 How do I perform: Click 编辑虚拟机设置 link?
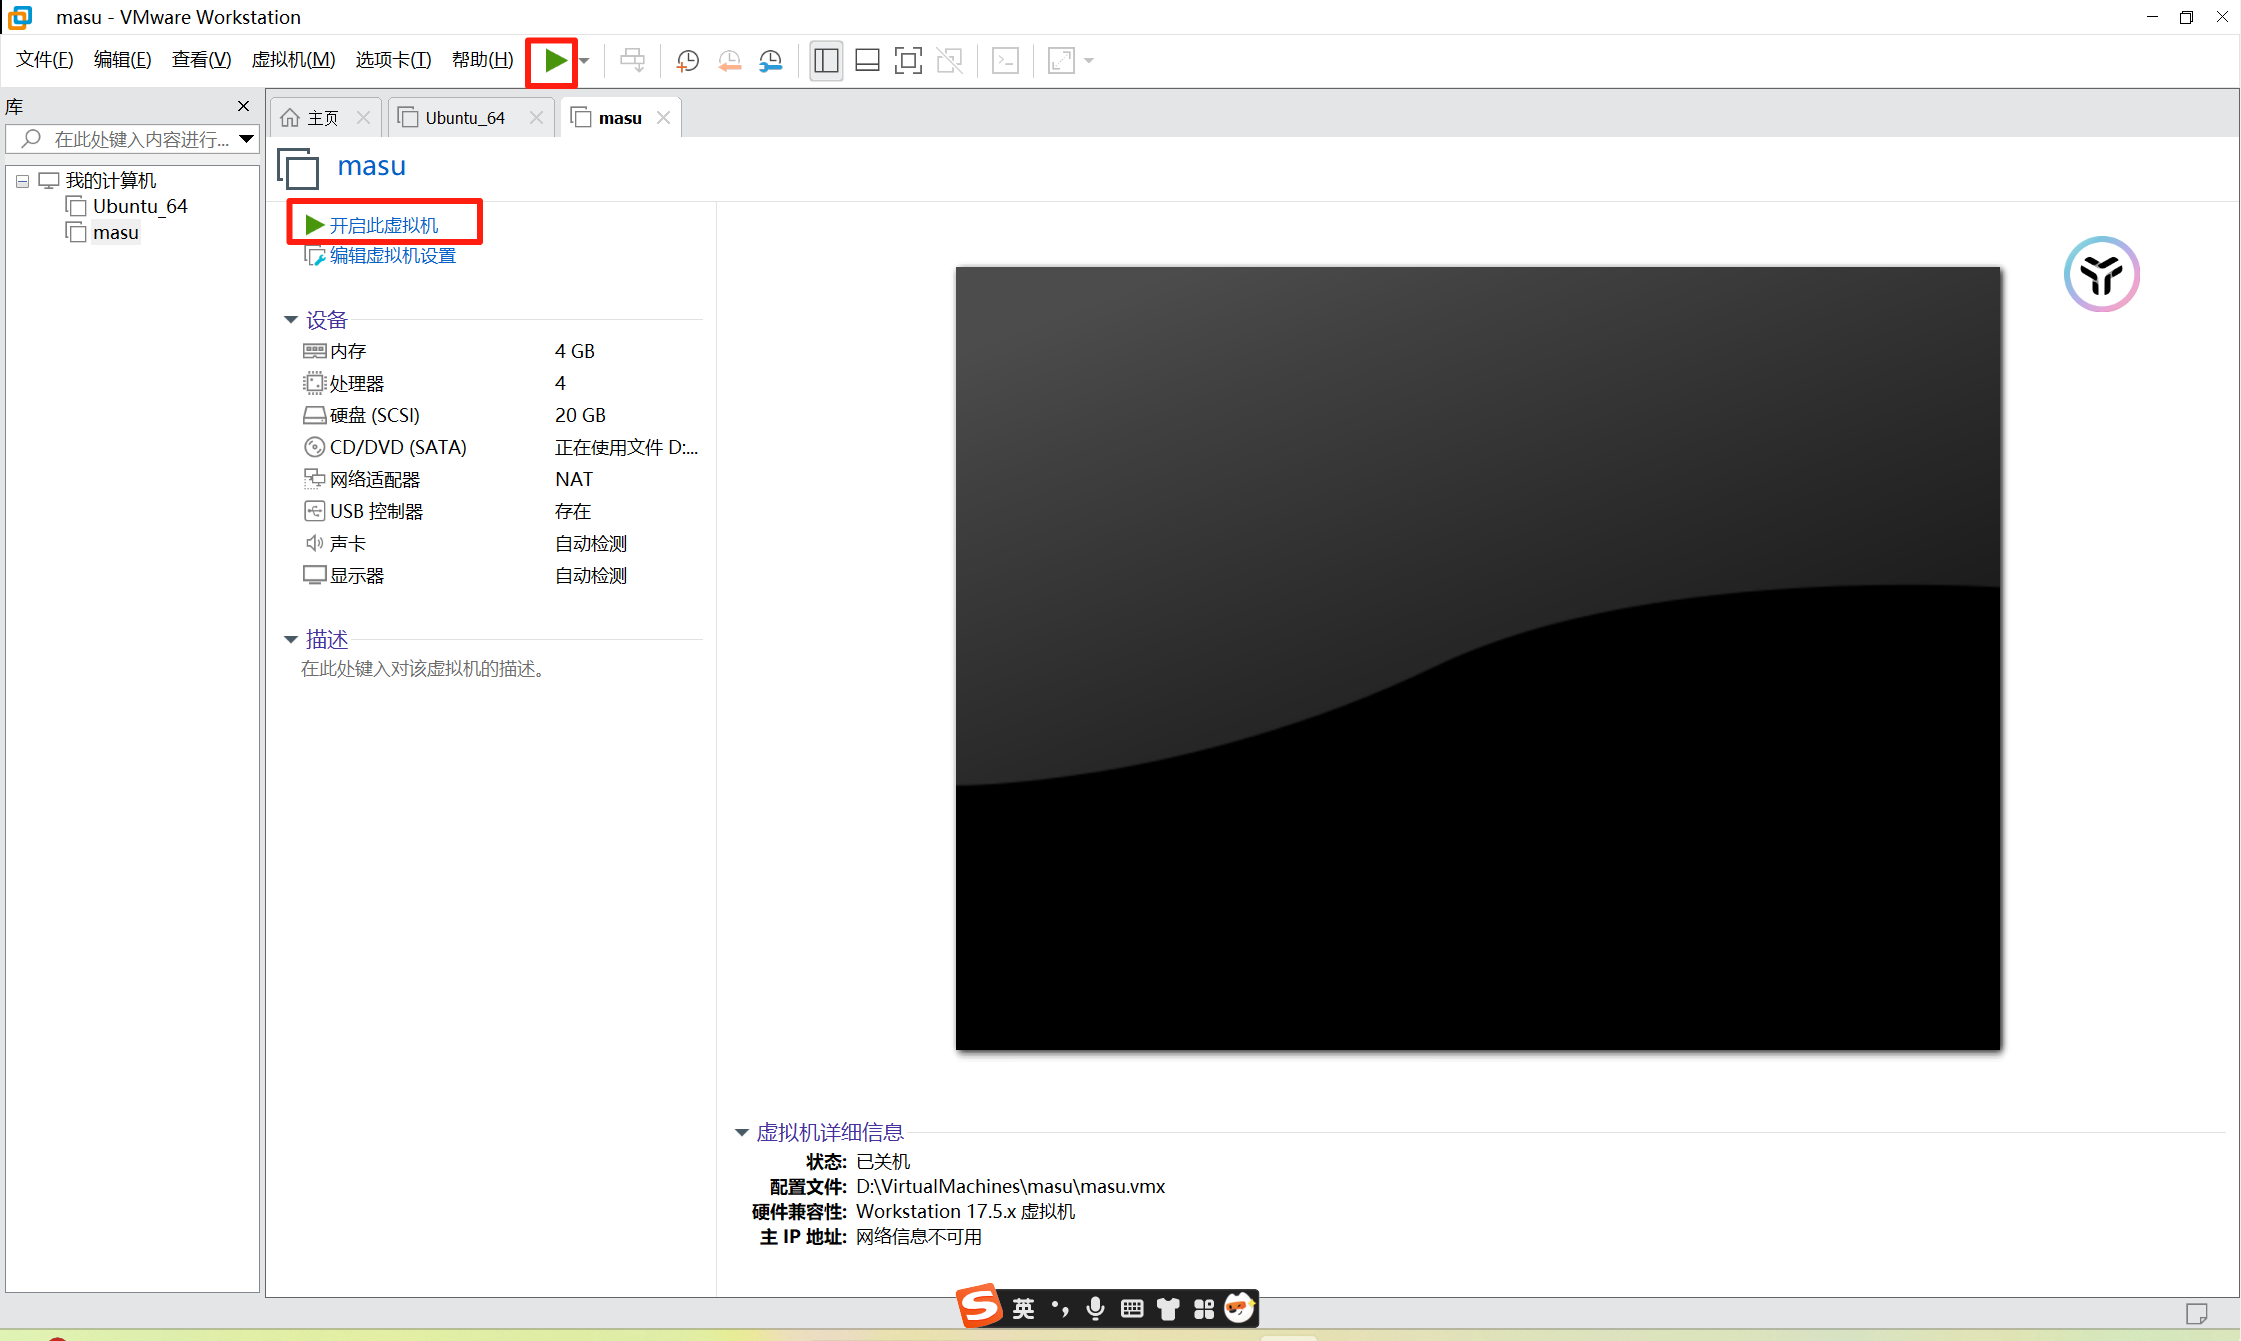point(392,256)
